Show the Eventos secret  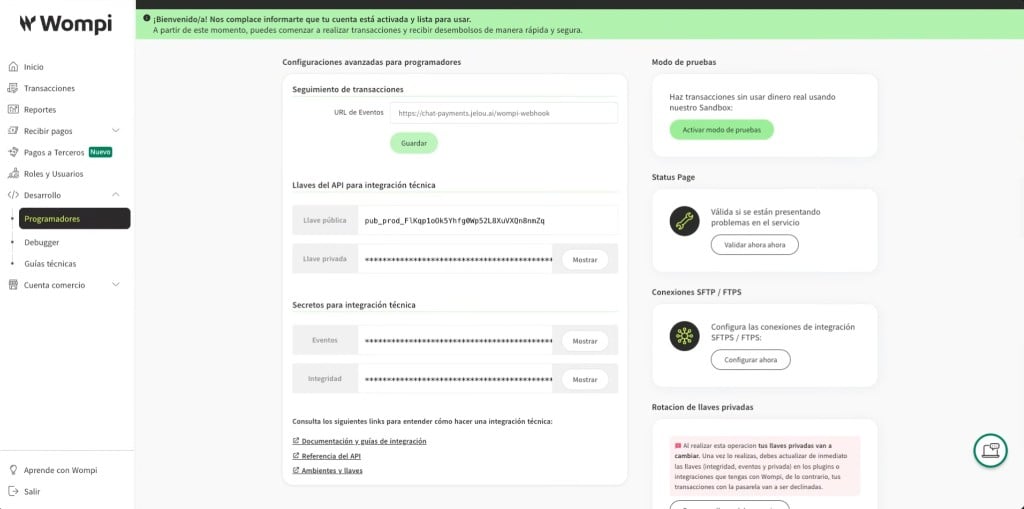pyautogui.click(x=584, y=341)
